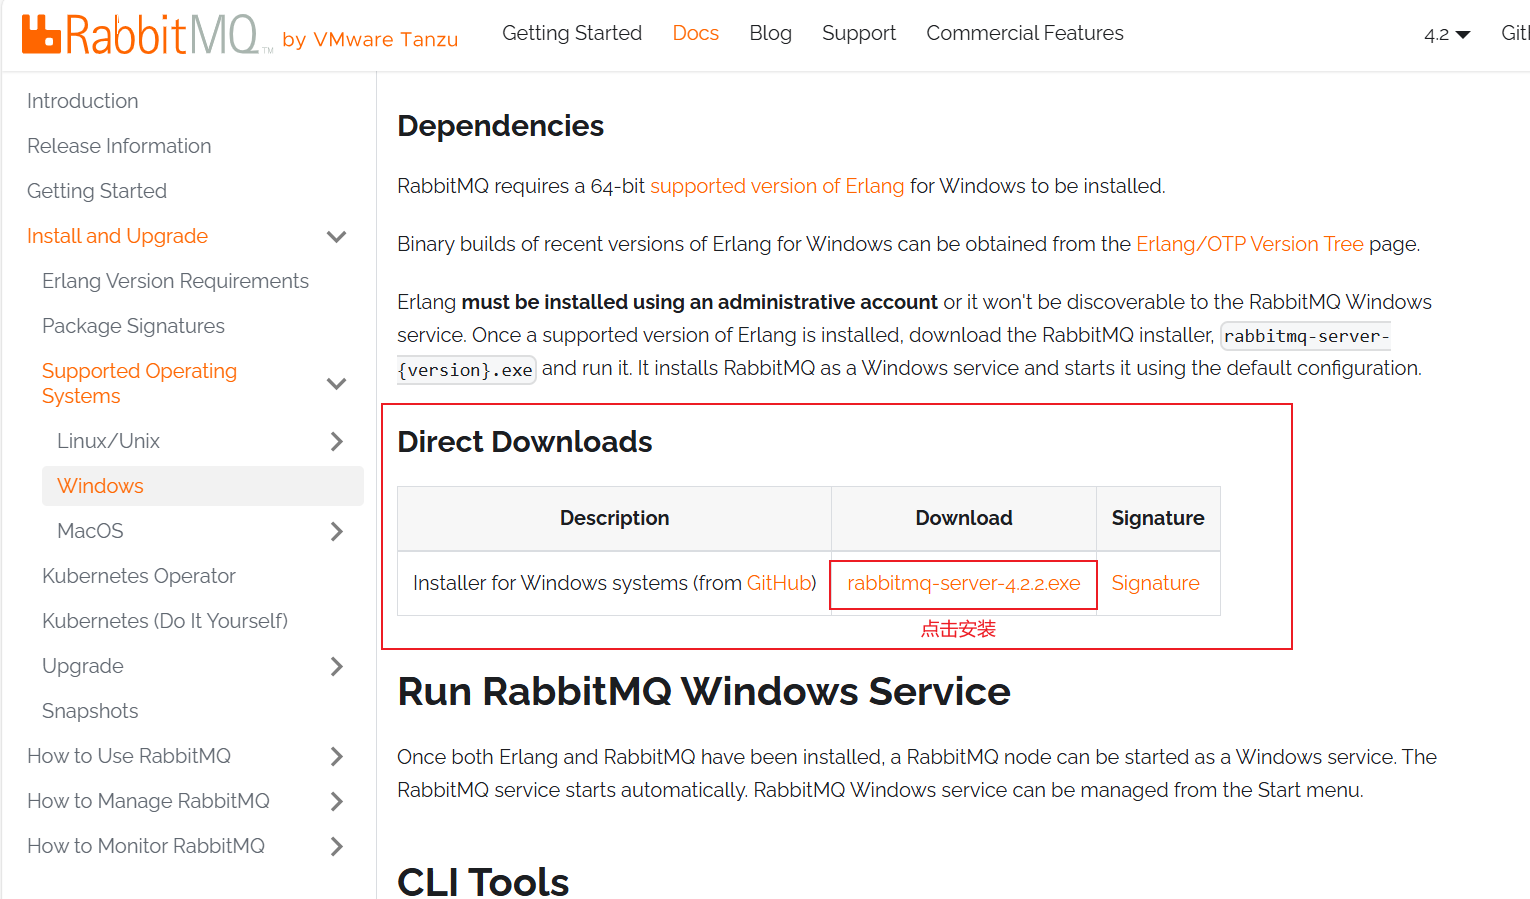Download rabbitmq-server-4.2.2.exe installer
Image resolution: width=1530 pixels, height=899 pixels.
pyautogui.click(x=964, y=583)
